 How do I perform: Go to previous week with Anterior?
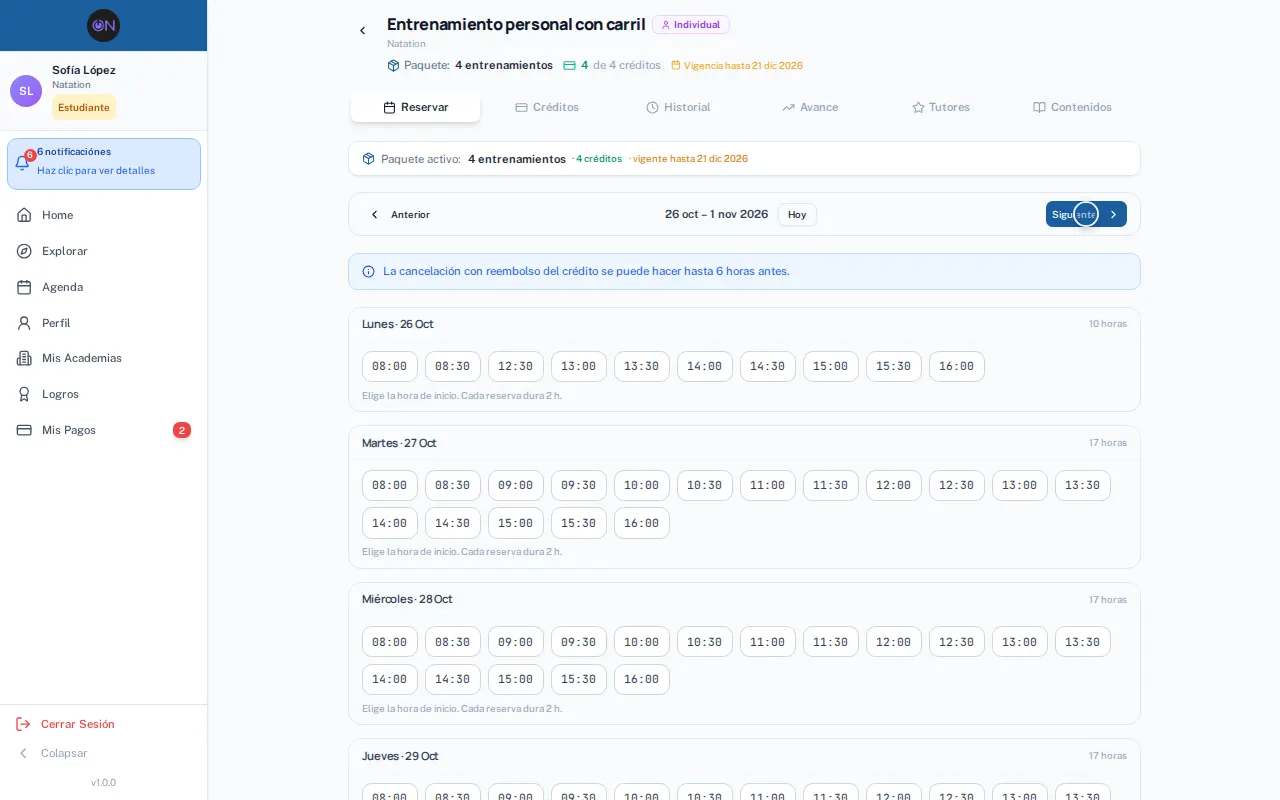(x=400, y=214)
